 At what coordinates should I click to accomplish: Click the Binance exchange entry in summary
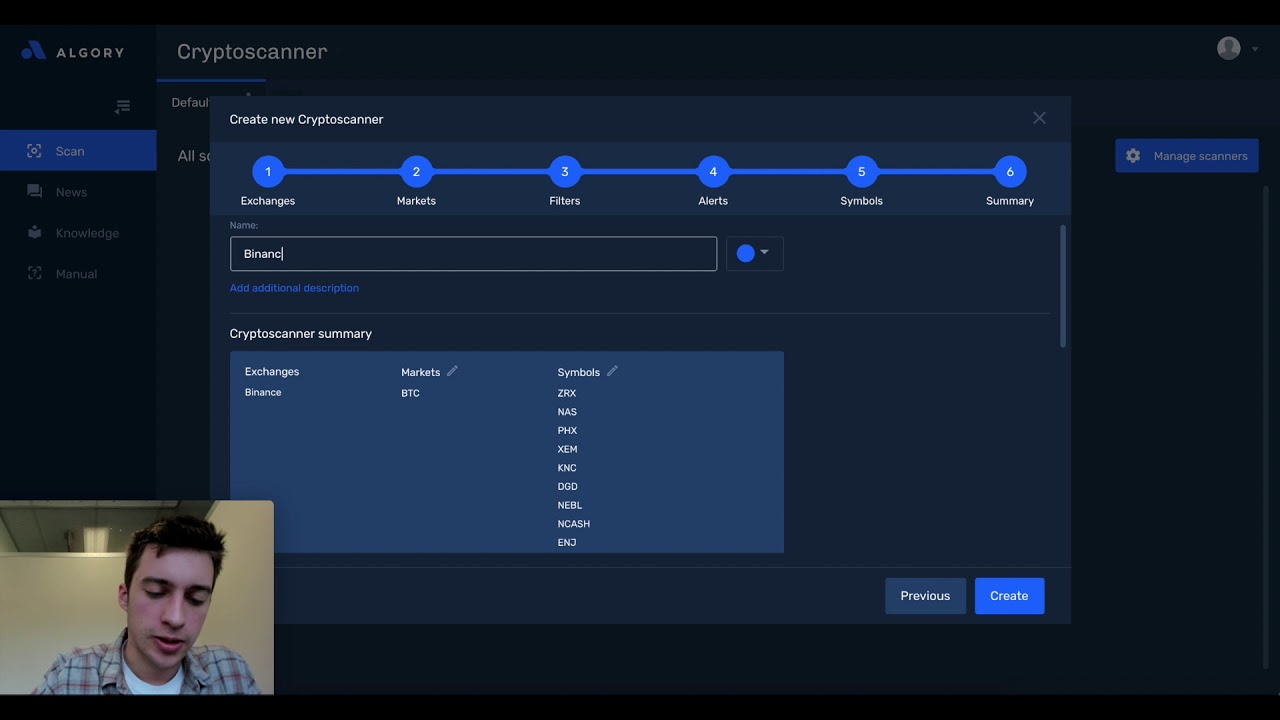[x=263, y=392]
